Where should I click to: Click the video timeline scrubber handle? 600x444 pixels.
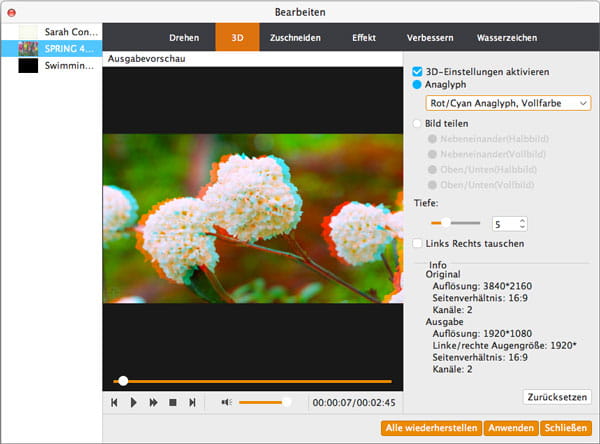[x=123, y=381]
